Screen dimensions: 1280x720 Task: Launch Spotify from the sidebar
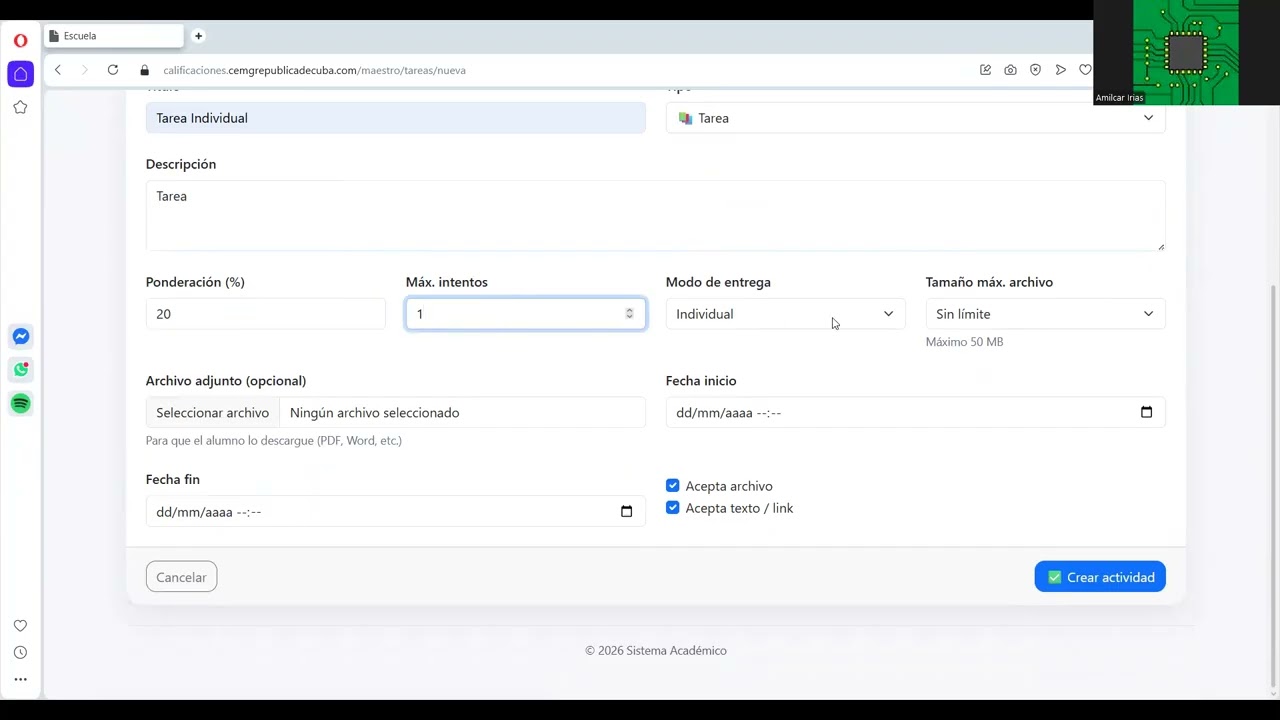[20, 403]
